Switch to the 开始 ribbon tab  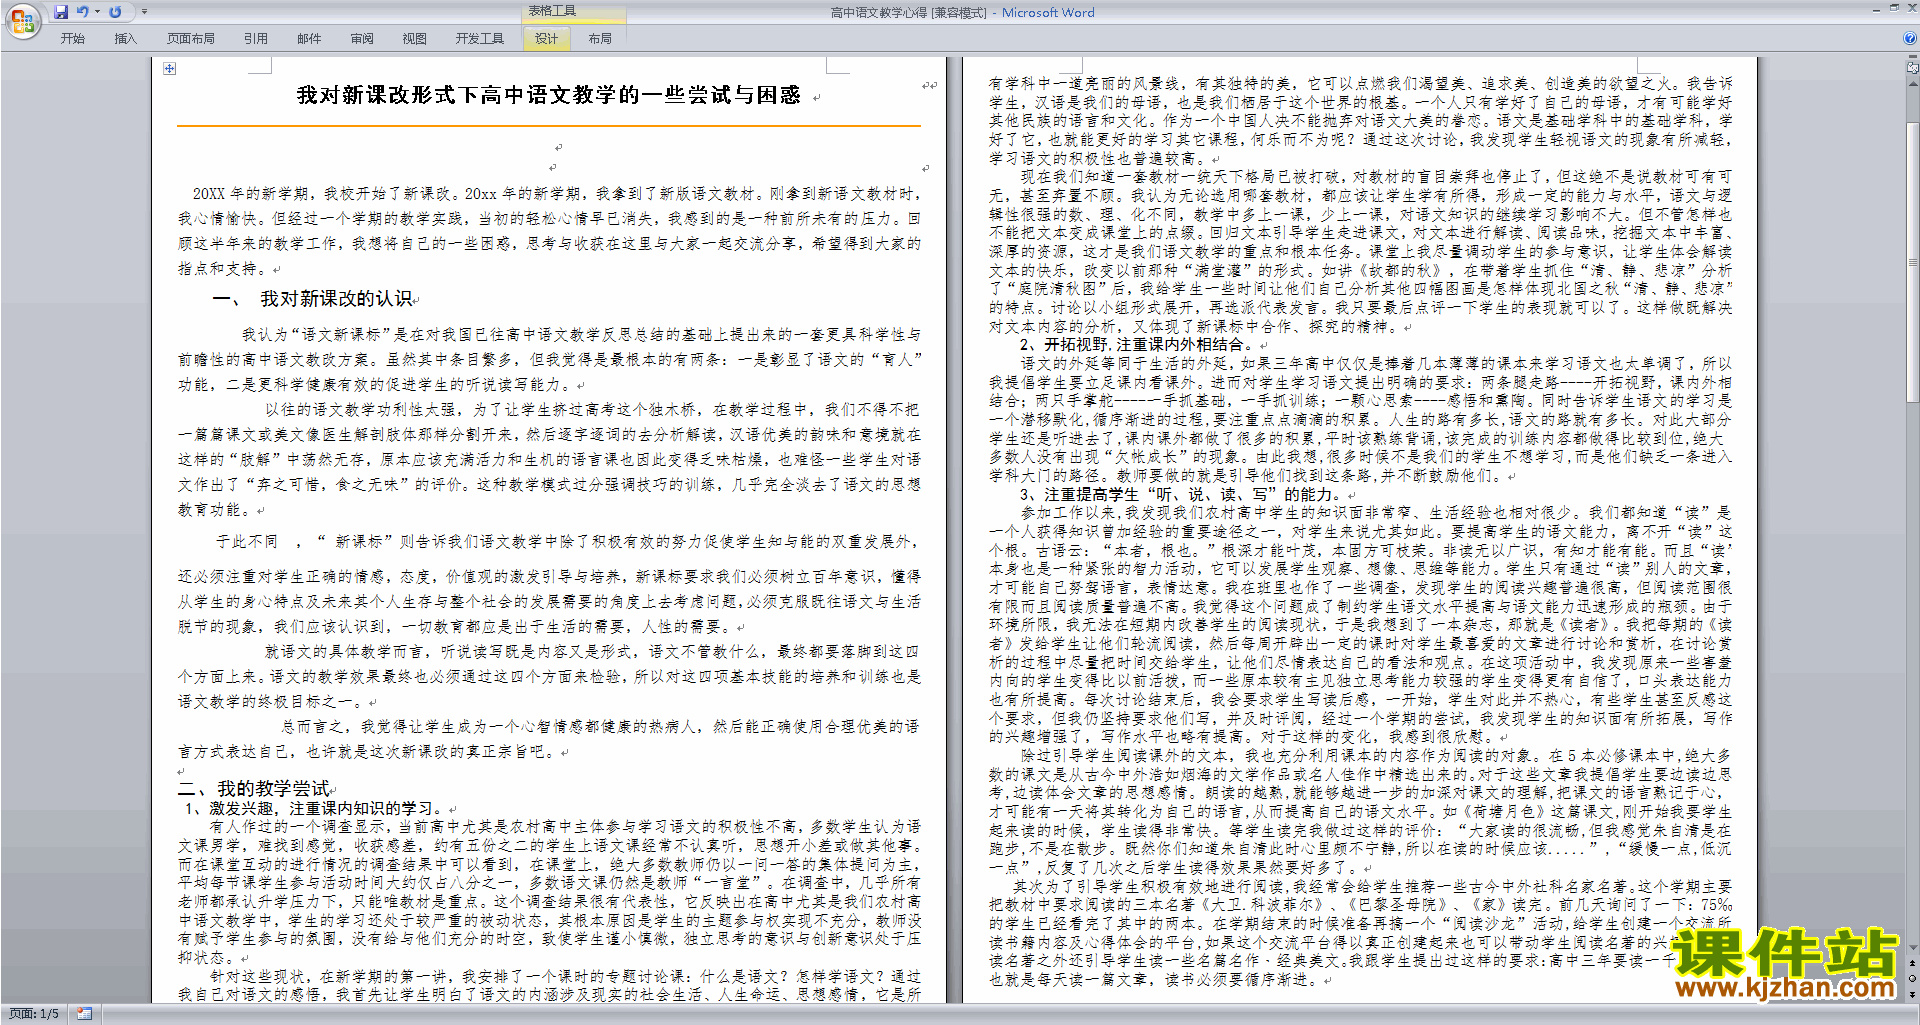tap(73, 39)
